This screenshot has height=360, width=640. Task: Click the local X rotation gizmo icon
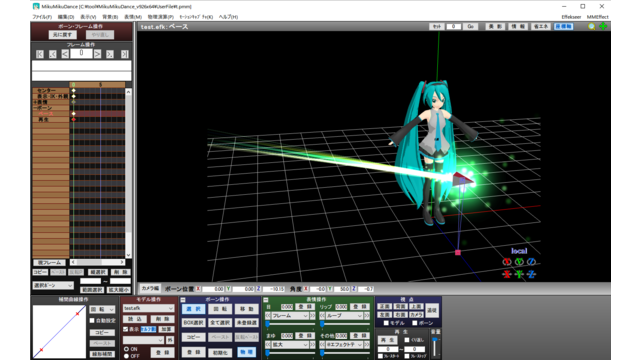tap(507, 262)
